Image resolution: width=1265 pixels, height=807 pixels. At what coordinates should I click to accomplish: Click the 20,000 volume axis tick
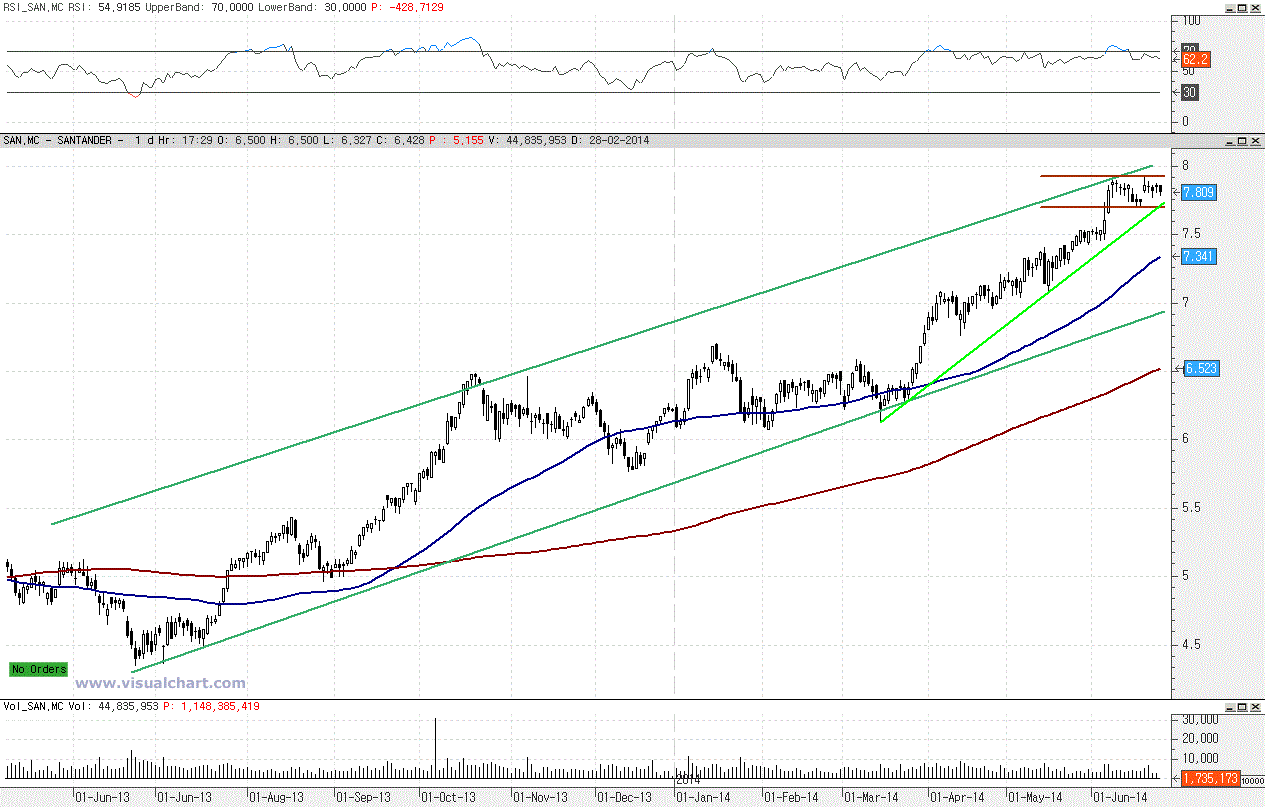click(1198, 738)
